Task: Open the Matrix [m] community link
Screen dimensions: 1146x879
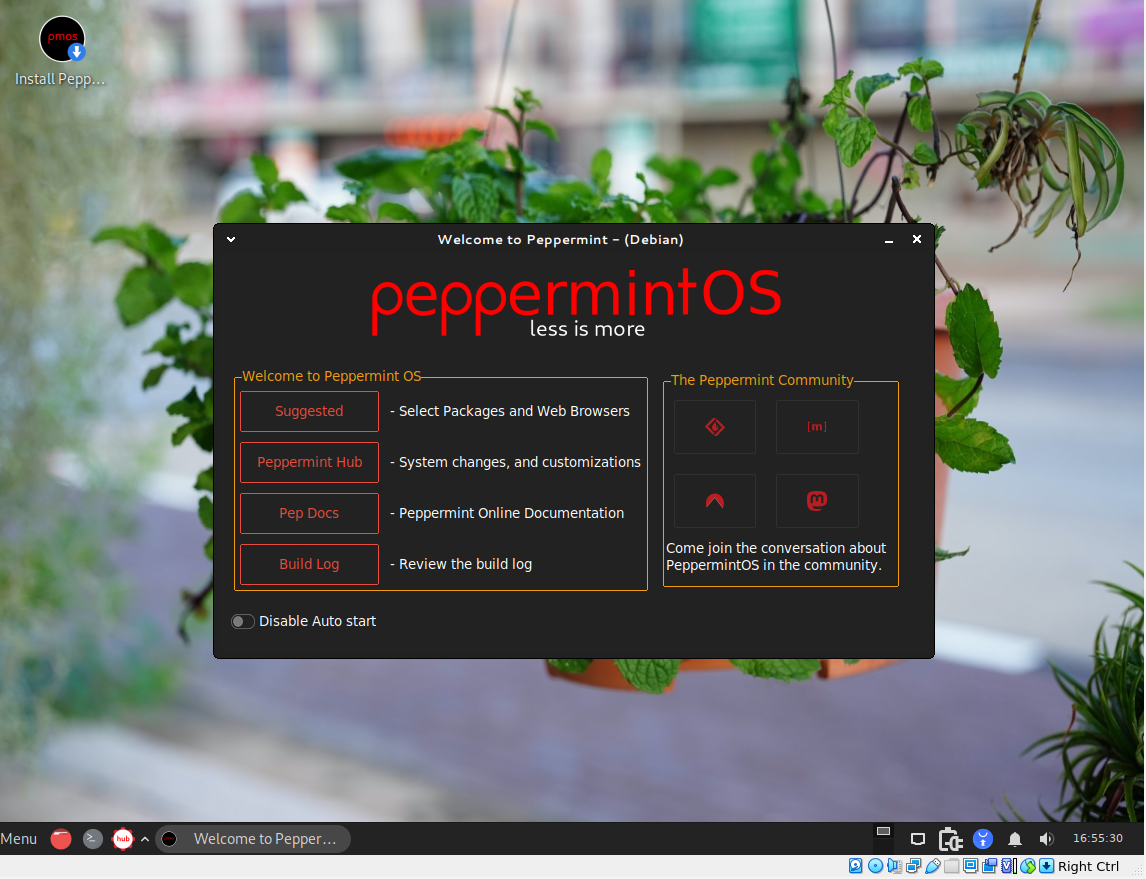Action: 816,427
